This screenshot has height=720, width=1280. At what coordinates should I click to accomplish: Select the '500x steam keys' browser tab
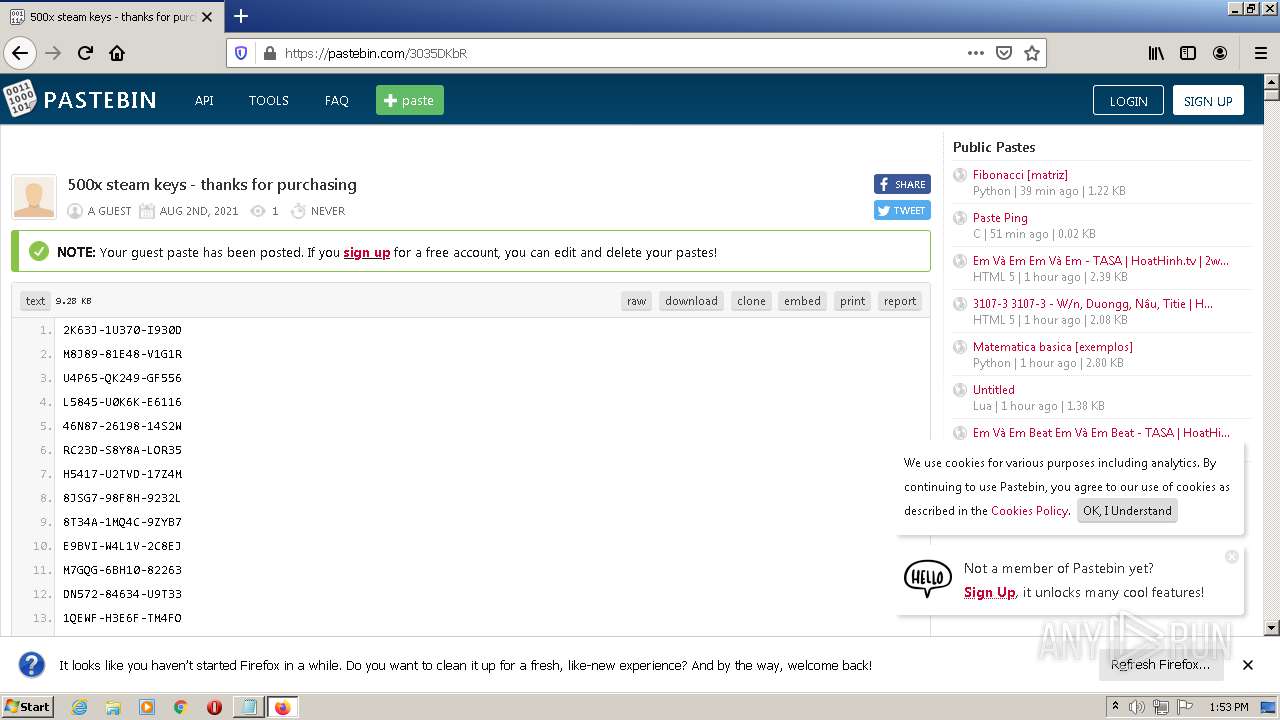[x=111, y=17]
